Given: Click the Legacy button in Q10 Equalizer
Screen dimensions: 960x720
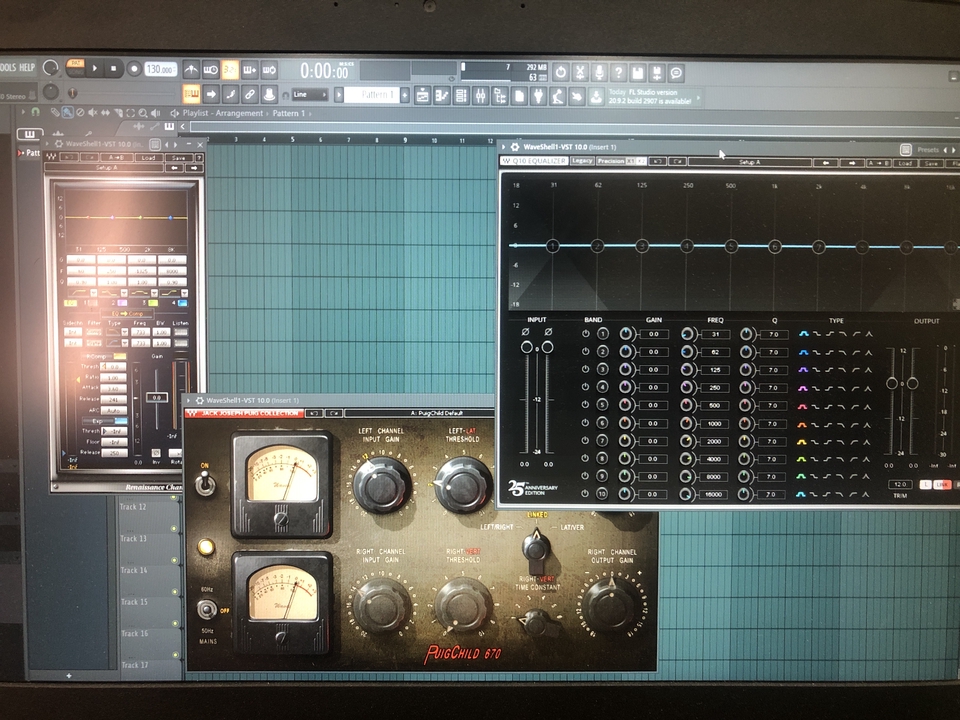Looking at the screenshot, I should tap(582, 161).
